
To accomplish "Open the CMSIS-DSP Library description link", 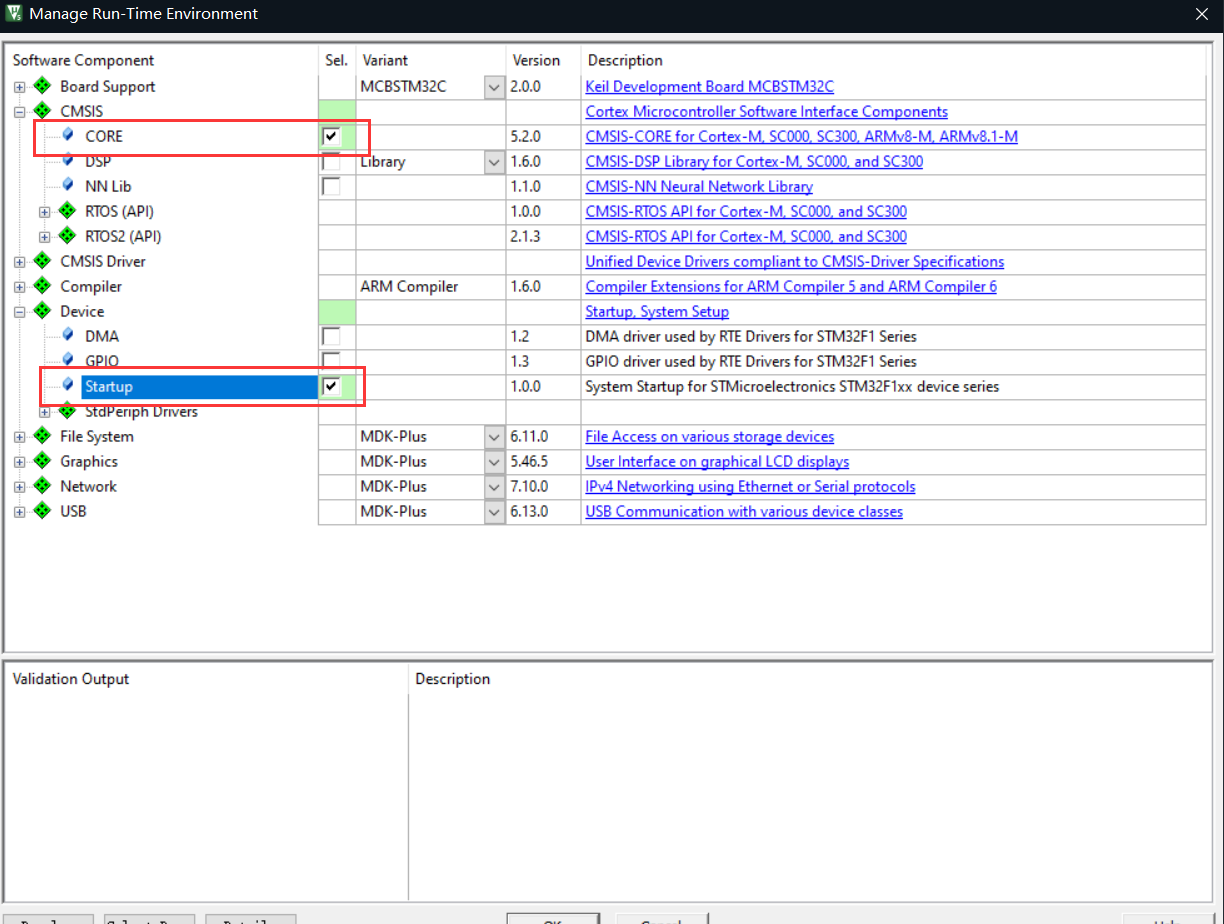I will 754,161.
